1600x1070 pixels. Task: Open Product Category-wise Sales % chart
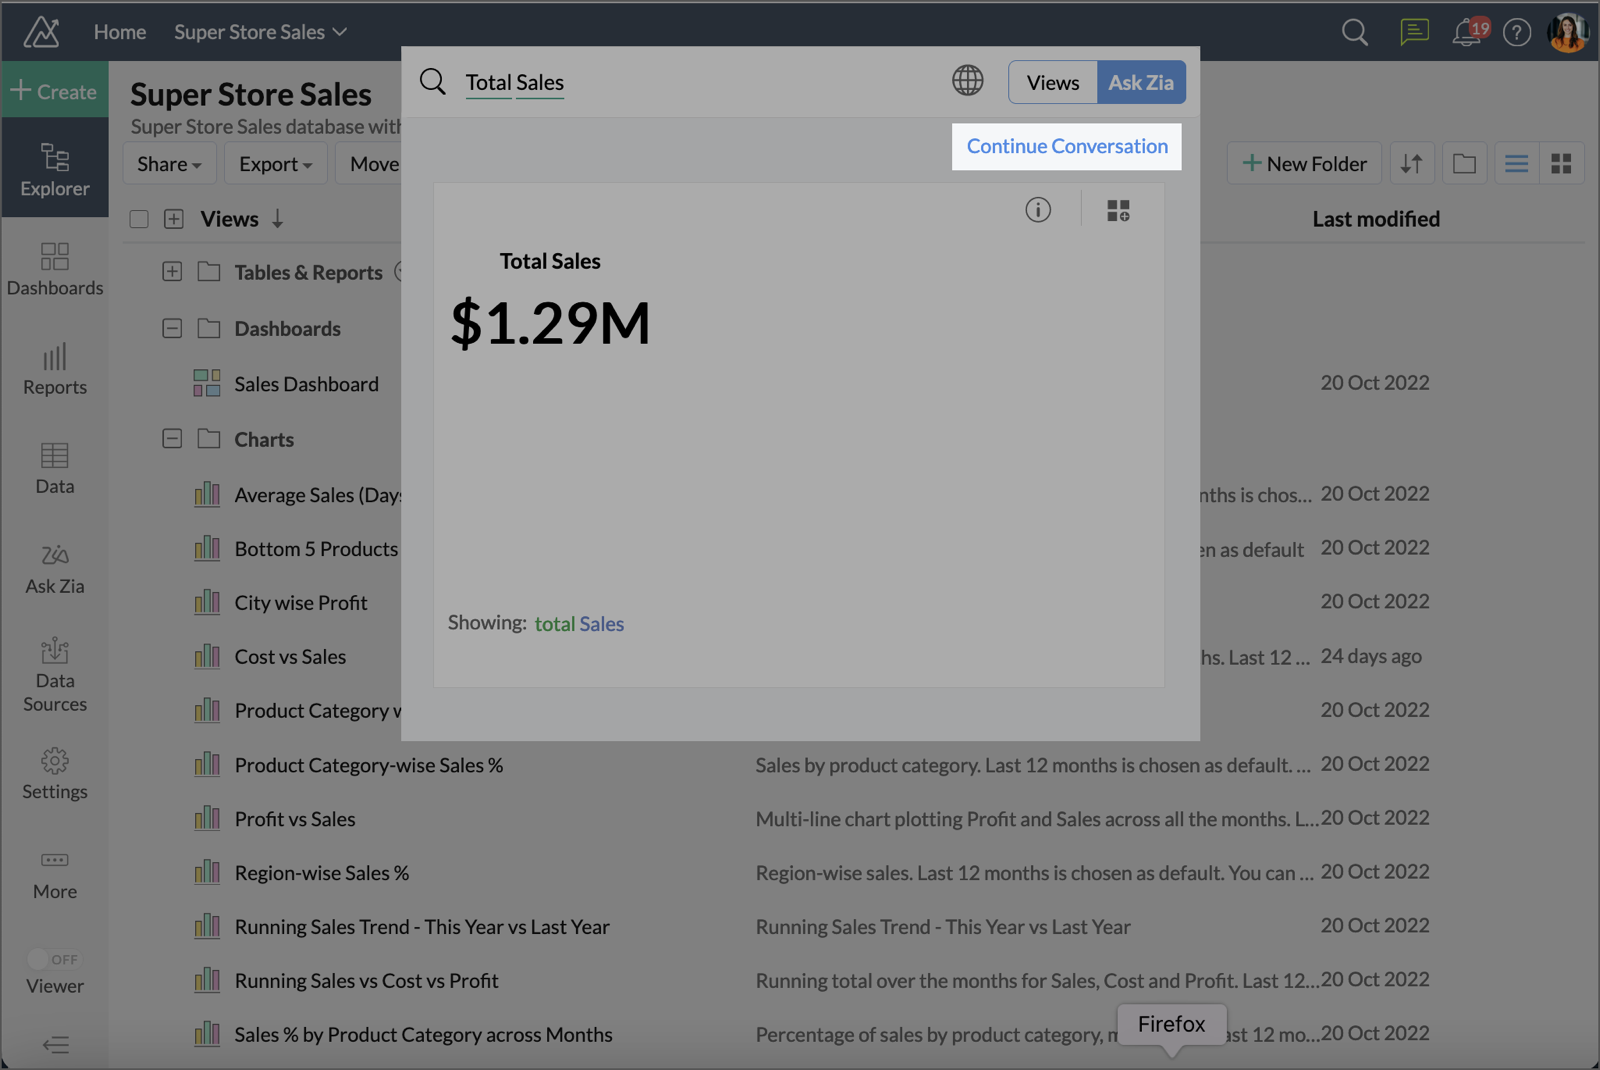coord(368,765)
